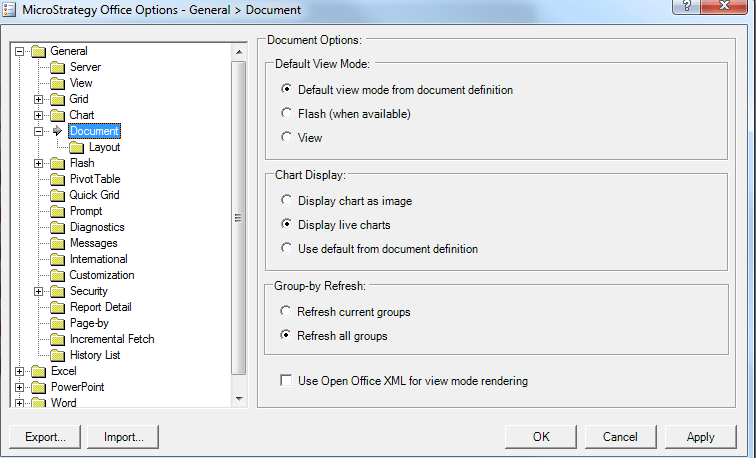Click the View folder icon in tree

point(57,83)
